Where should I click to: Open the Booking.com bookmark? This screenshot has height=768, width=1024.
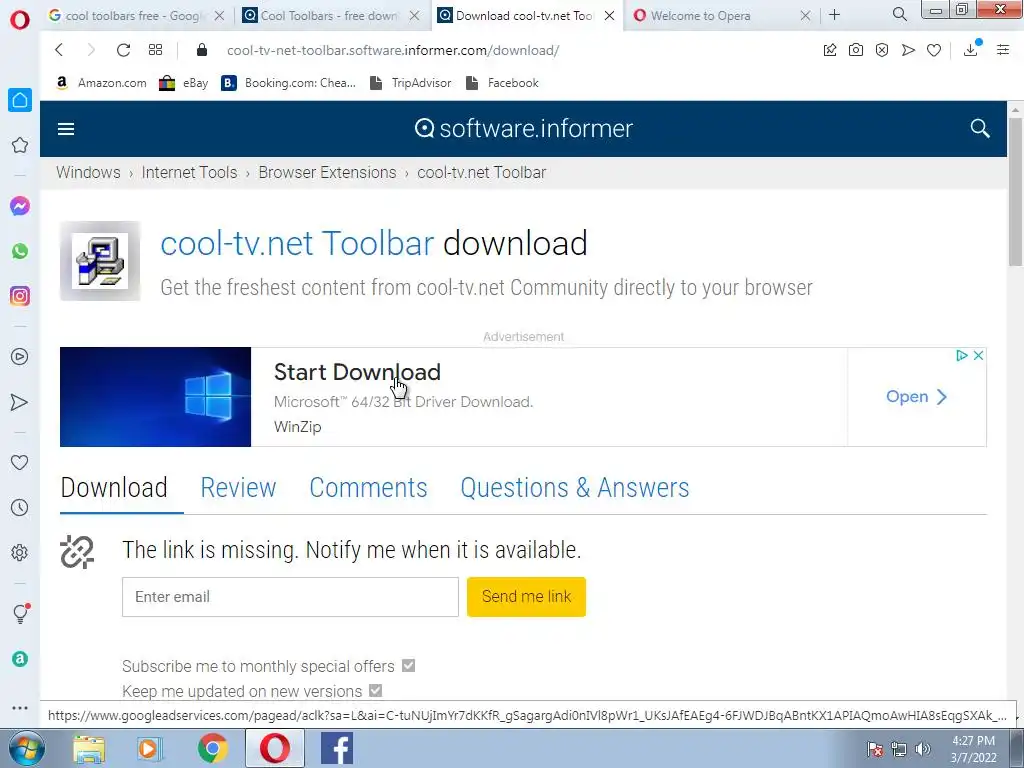[x=289, y=83]
